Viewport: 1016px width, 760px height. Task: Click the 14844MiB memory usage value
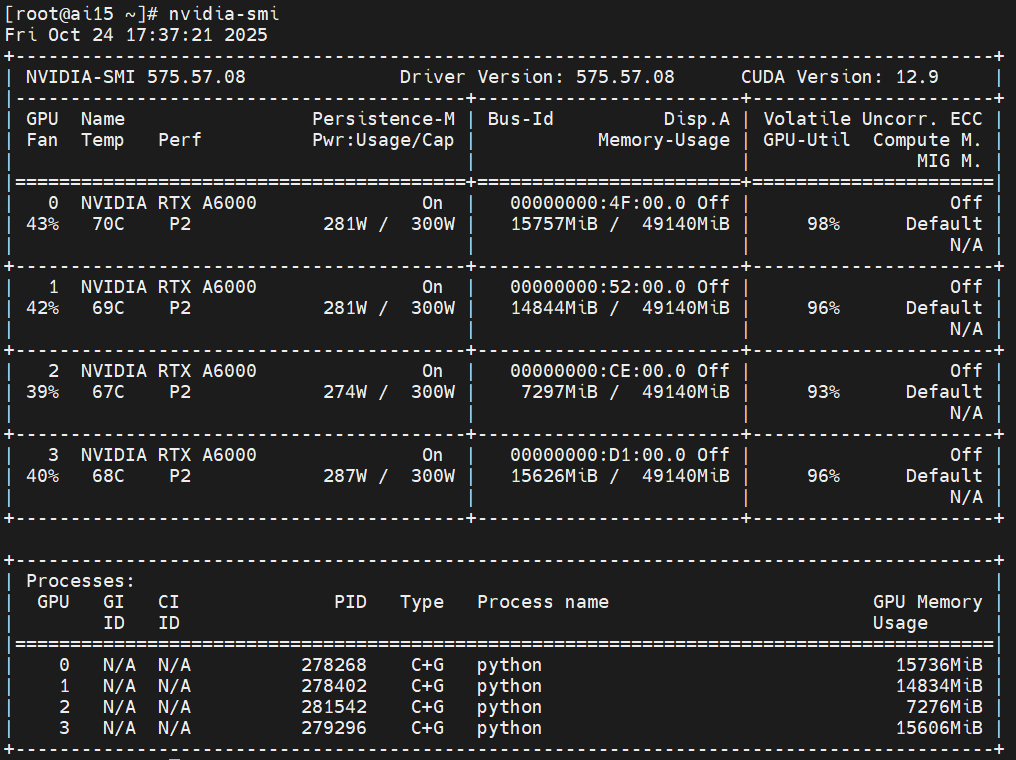pyautogui.click(x=554, y=308)
